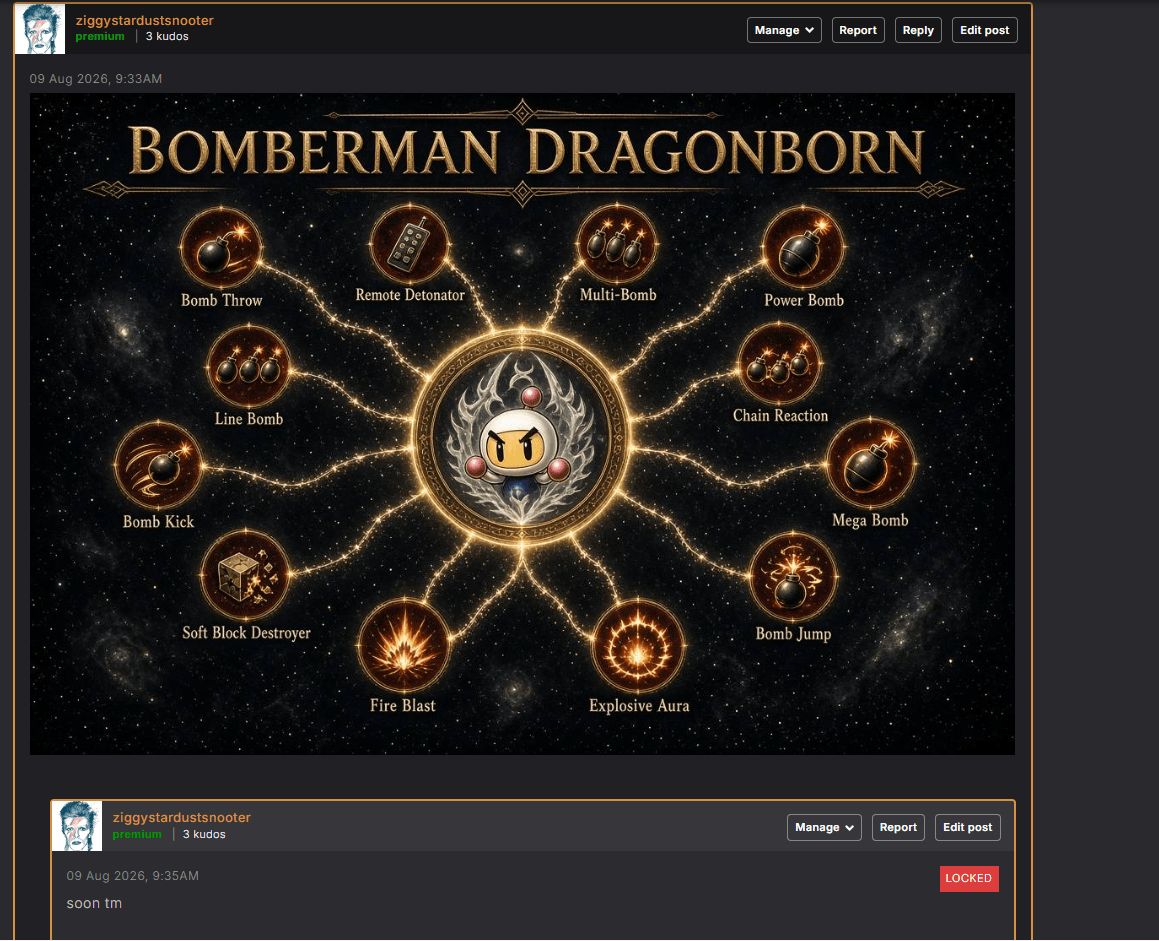Click the 'premium' label on the top post
Image resolution: width=1159 pixels, height=941 pixels.
[100, 36]
